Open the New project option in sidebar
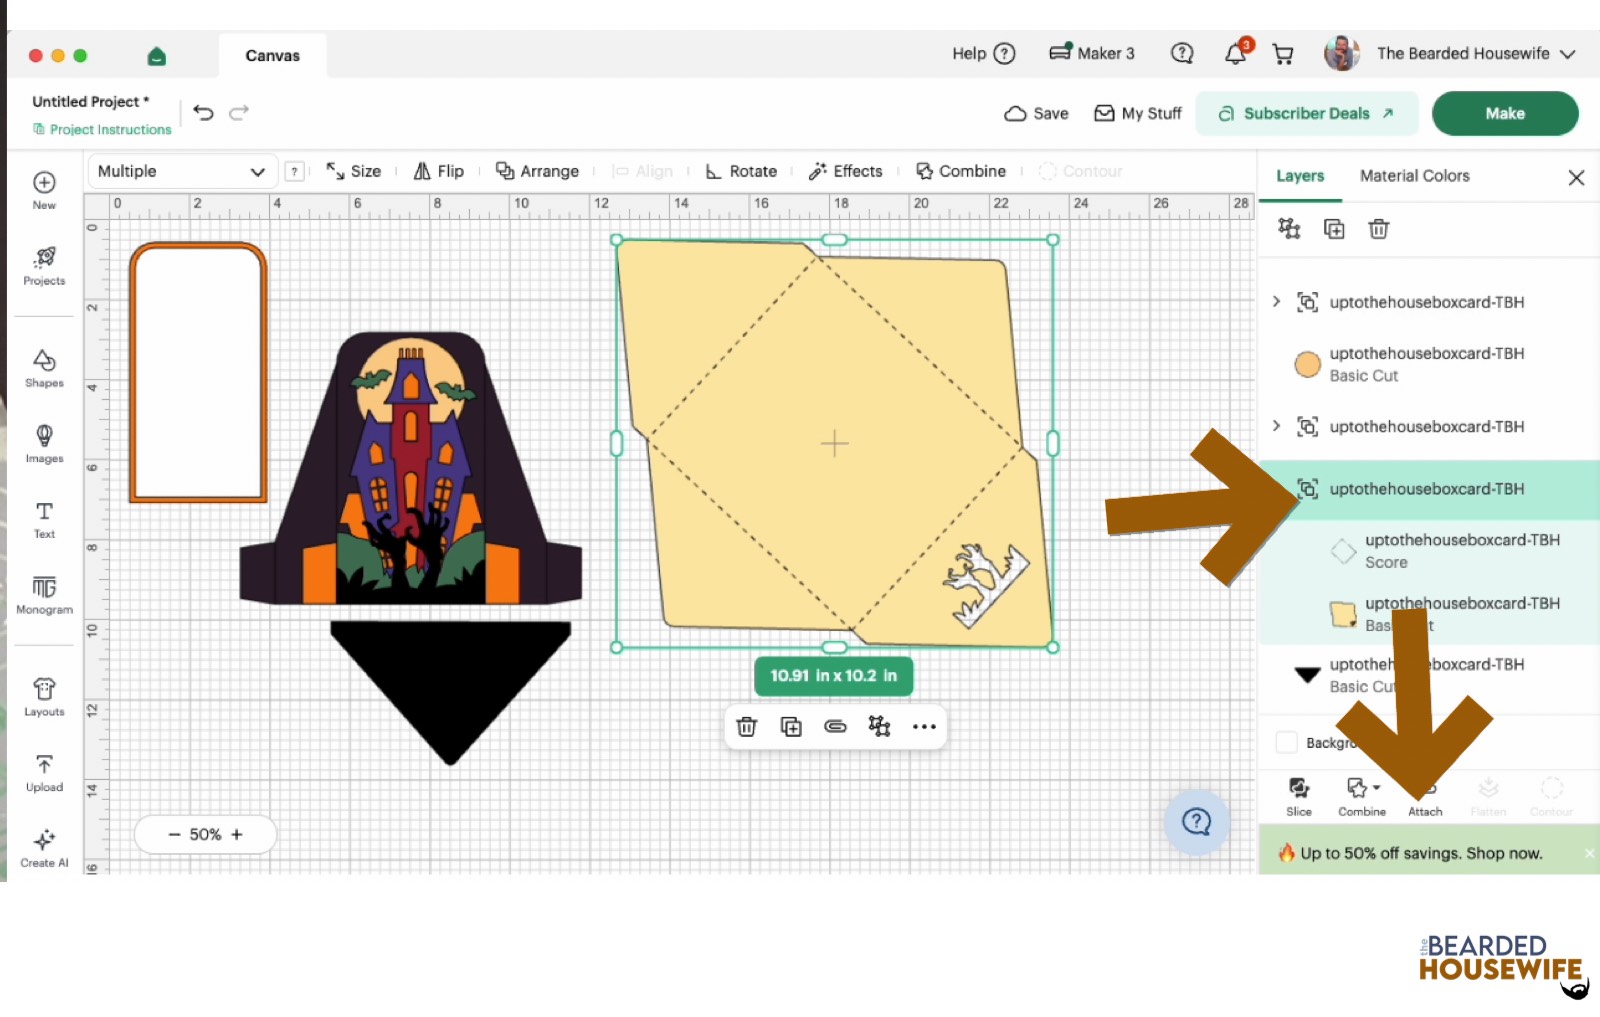Viewport: 1600px width, 1017px height. click(44, 190)
